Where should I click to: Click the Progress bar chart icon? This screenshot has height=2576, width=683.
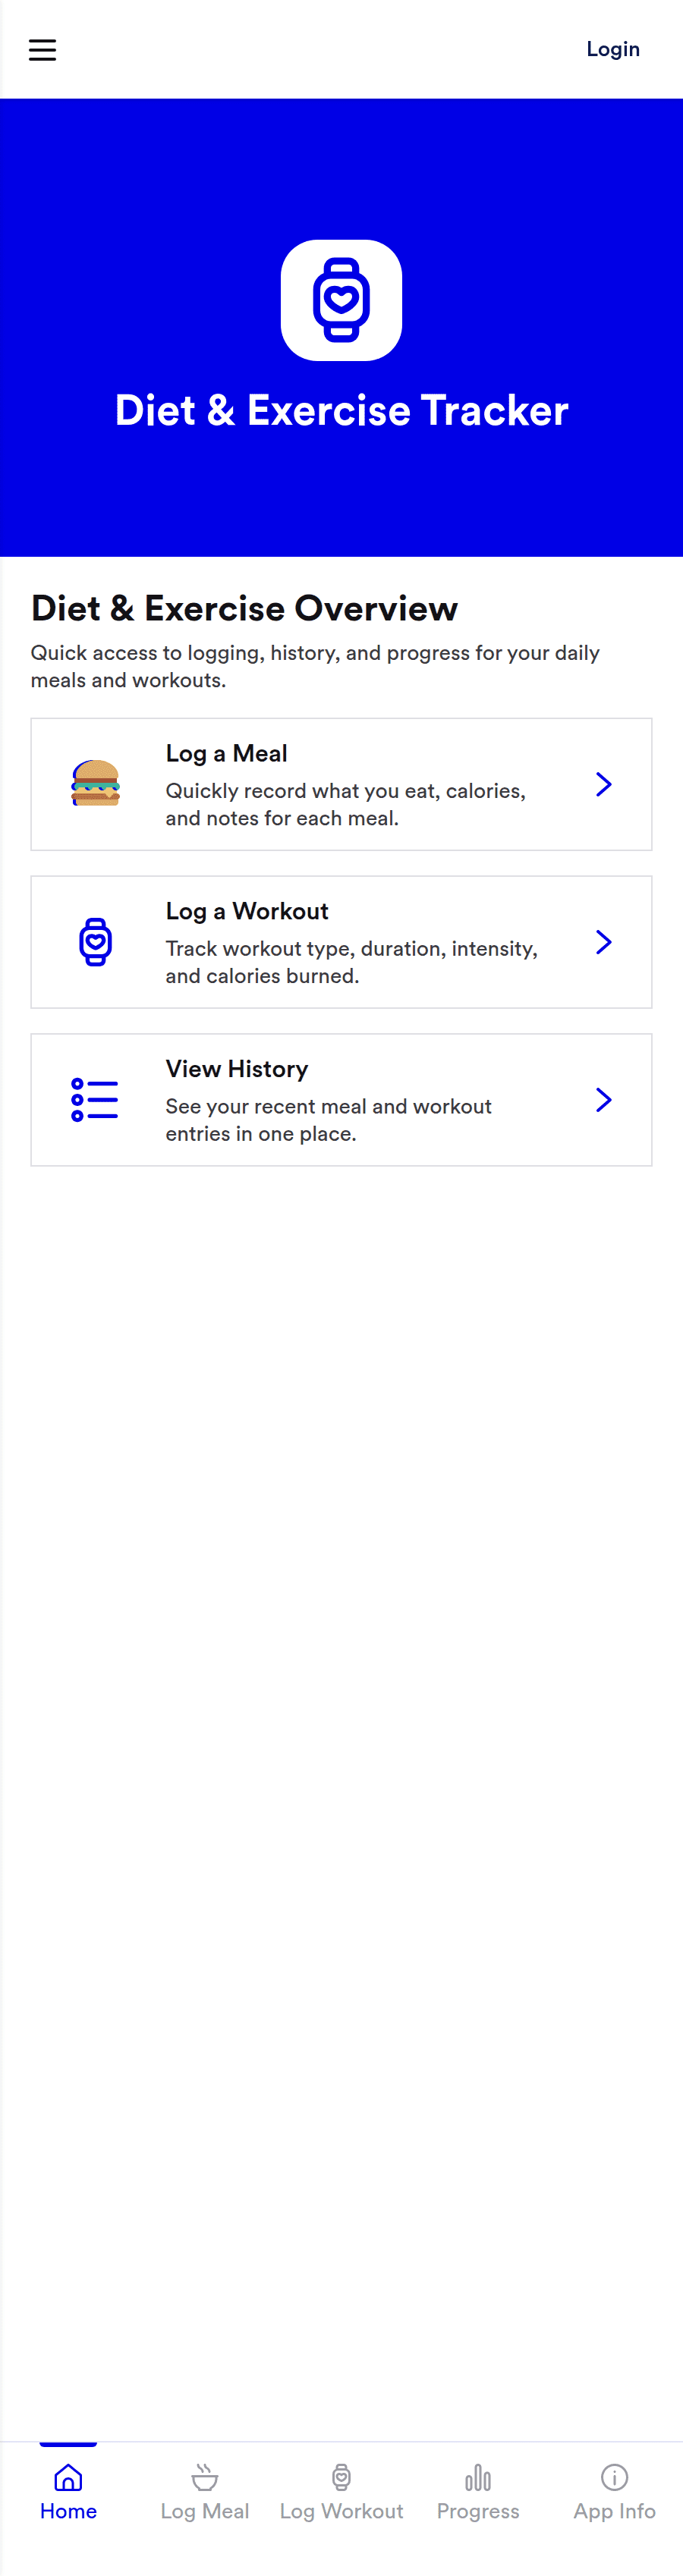478,2477
